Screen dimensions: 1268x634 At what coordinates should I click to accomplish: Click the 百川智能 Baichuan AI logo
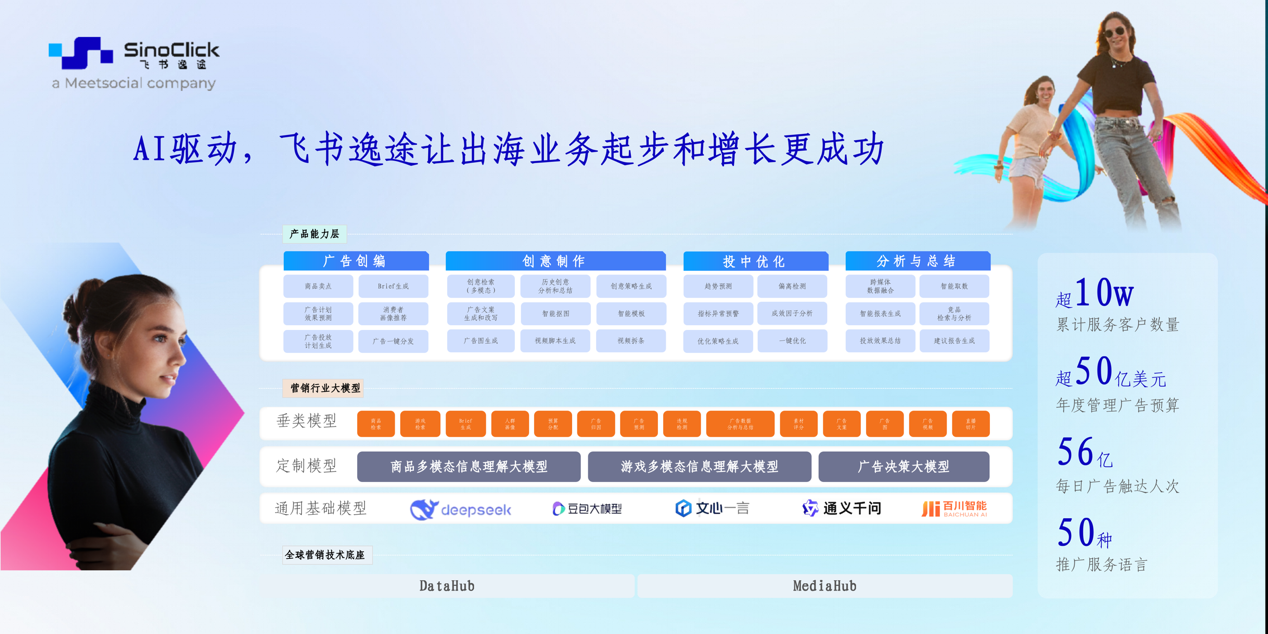pos(954,509)
